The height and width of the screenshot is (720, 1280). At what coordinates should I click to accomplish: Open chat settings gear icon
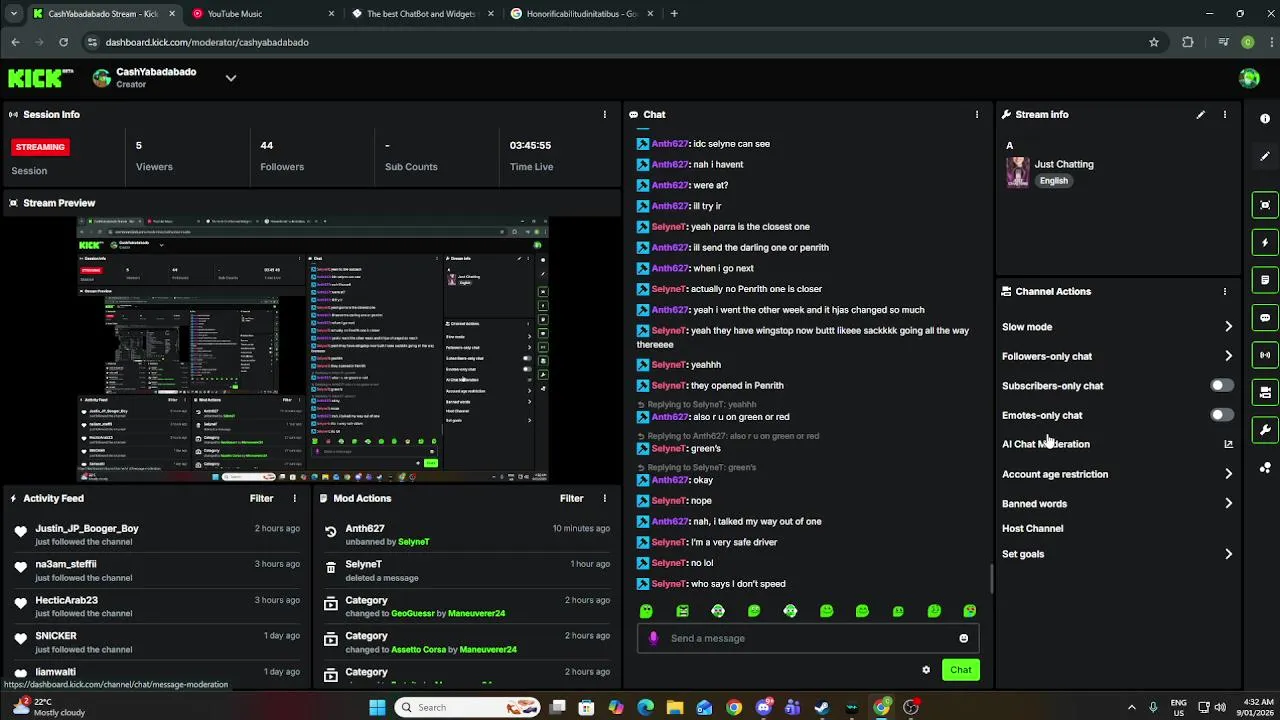tap(926, 670)
